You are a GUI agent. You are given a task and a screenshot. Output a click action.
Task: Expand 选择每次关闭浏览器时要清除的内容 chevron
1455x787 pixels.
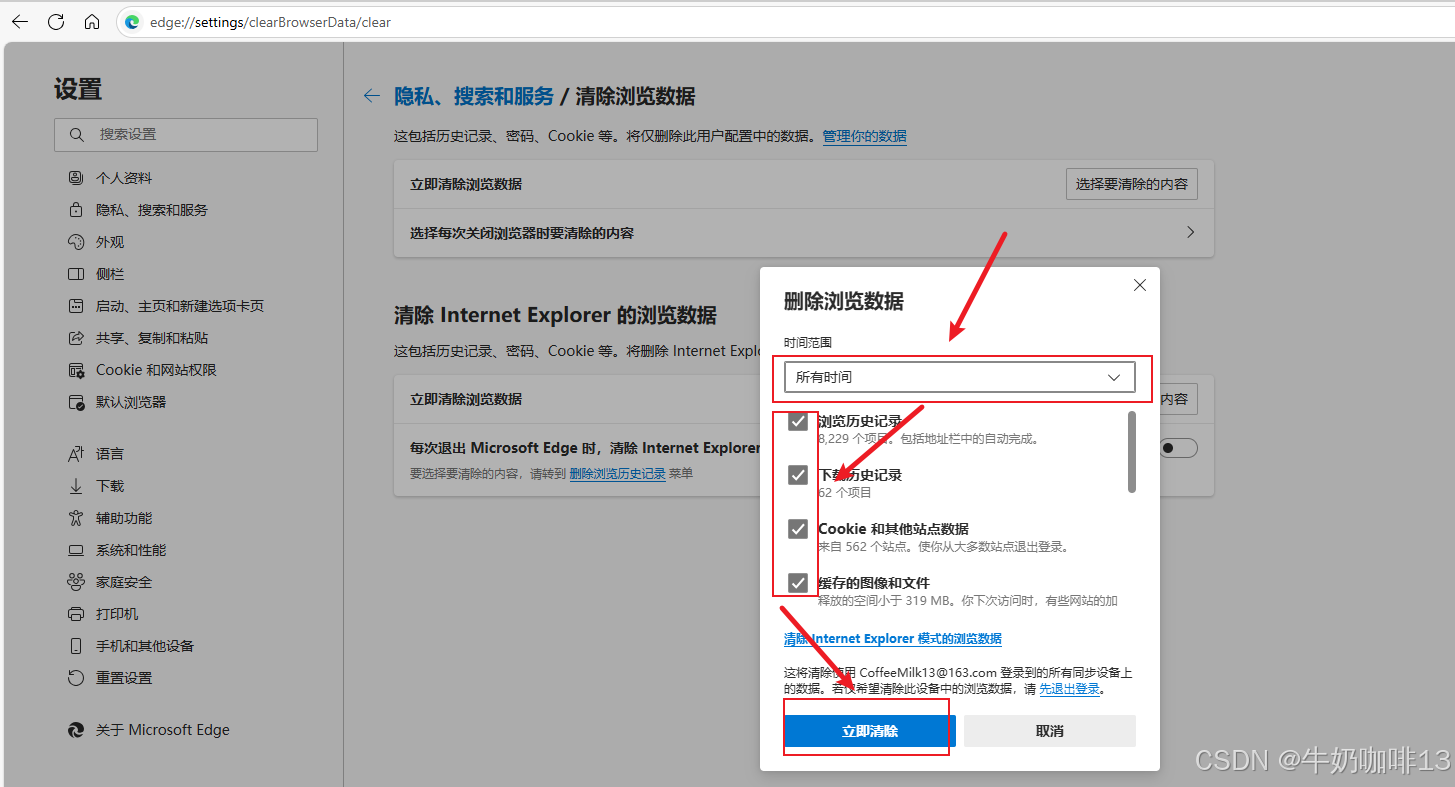click(x=1190, y=232)
